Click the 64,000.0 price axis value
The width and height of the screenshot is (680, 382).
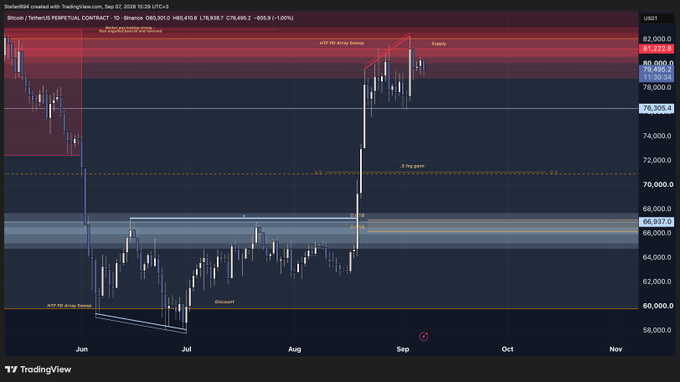[657, 258]
